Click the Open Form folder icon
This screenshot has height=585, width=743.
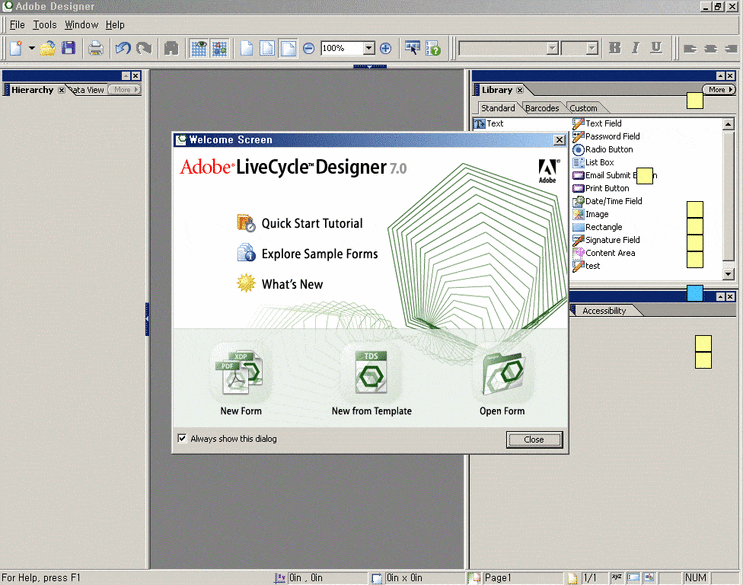click(501, 374)
